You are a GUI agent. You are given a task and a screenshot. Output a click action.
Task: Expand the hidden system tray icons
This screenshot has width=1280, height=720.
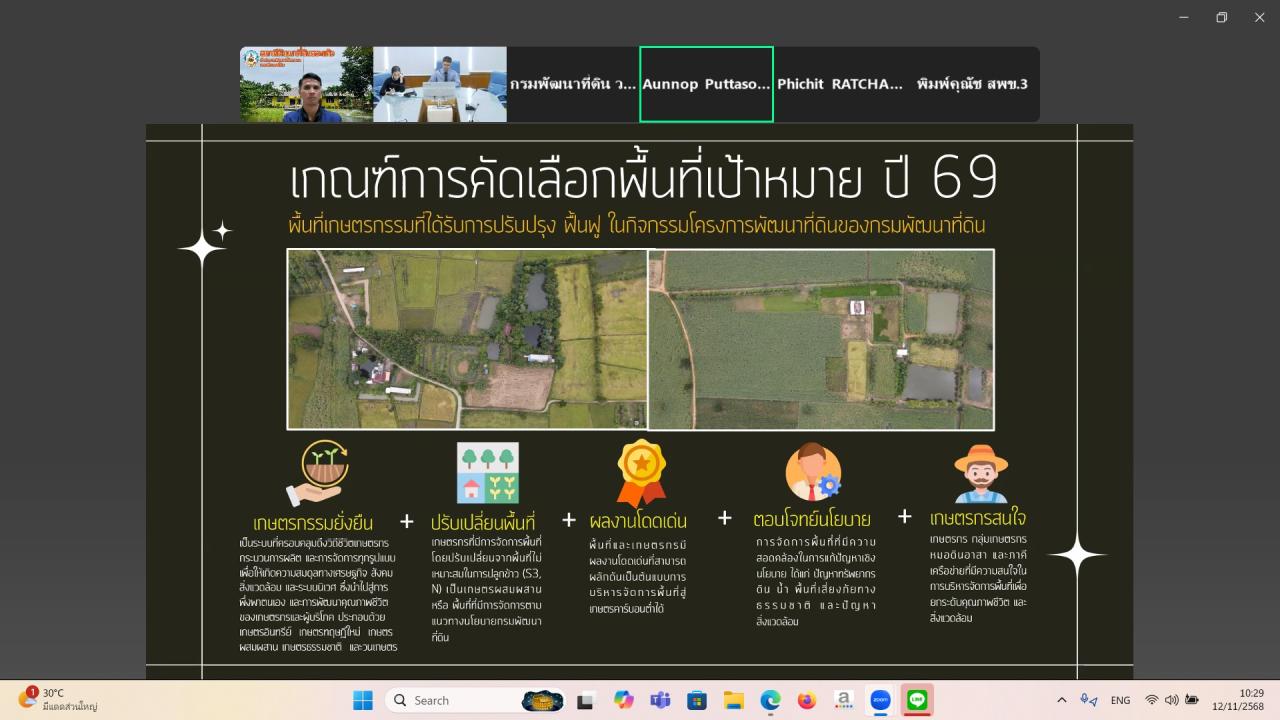coord(1062,700)
